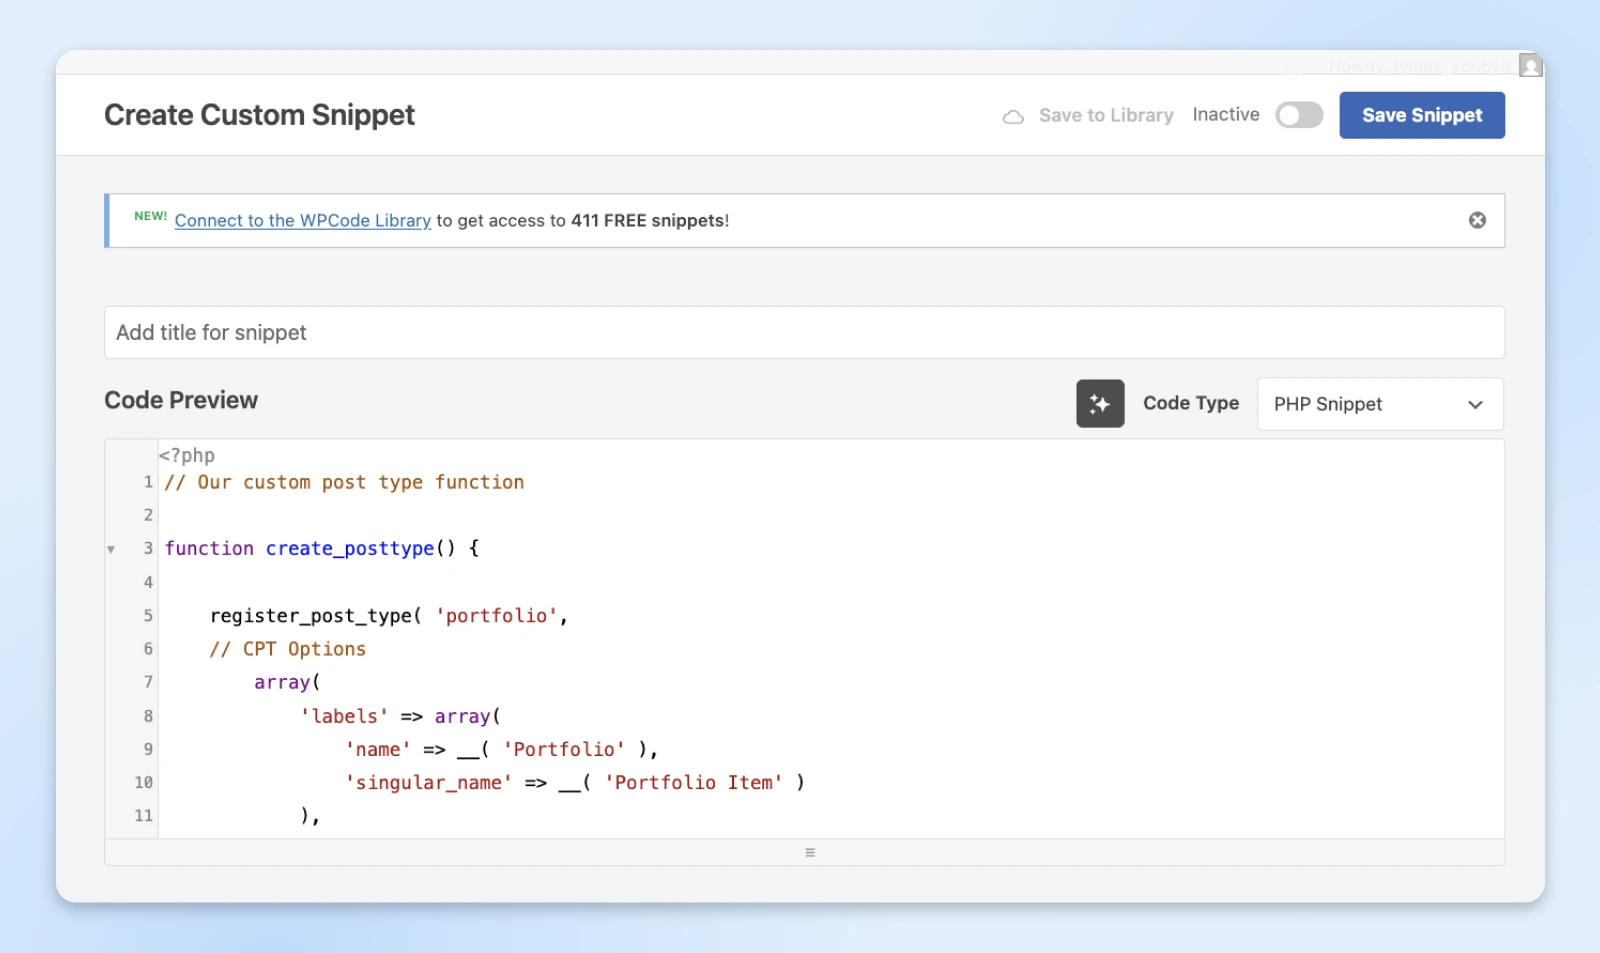Place cursor on the 'portfolio' string
The height and width of the screenshot is (953, 1600).
tap(496, 616)
